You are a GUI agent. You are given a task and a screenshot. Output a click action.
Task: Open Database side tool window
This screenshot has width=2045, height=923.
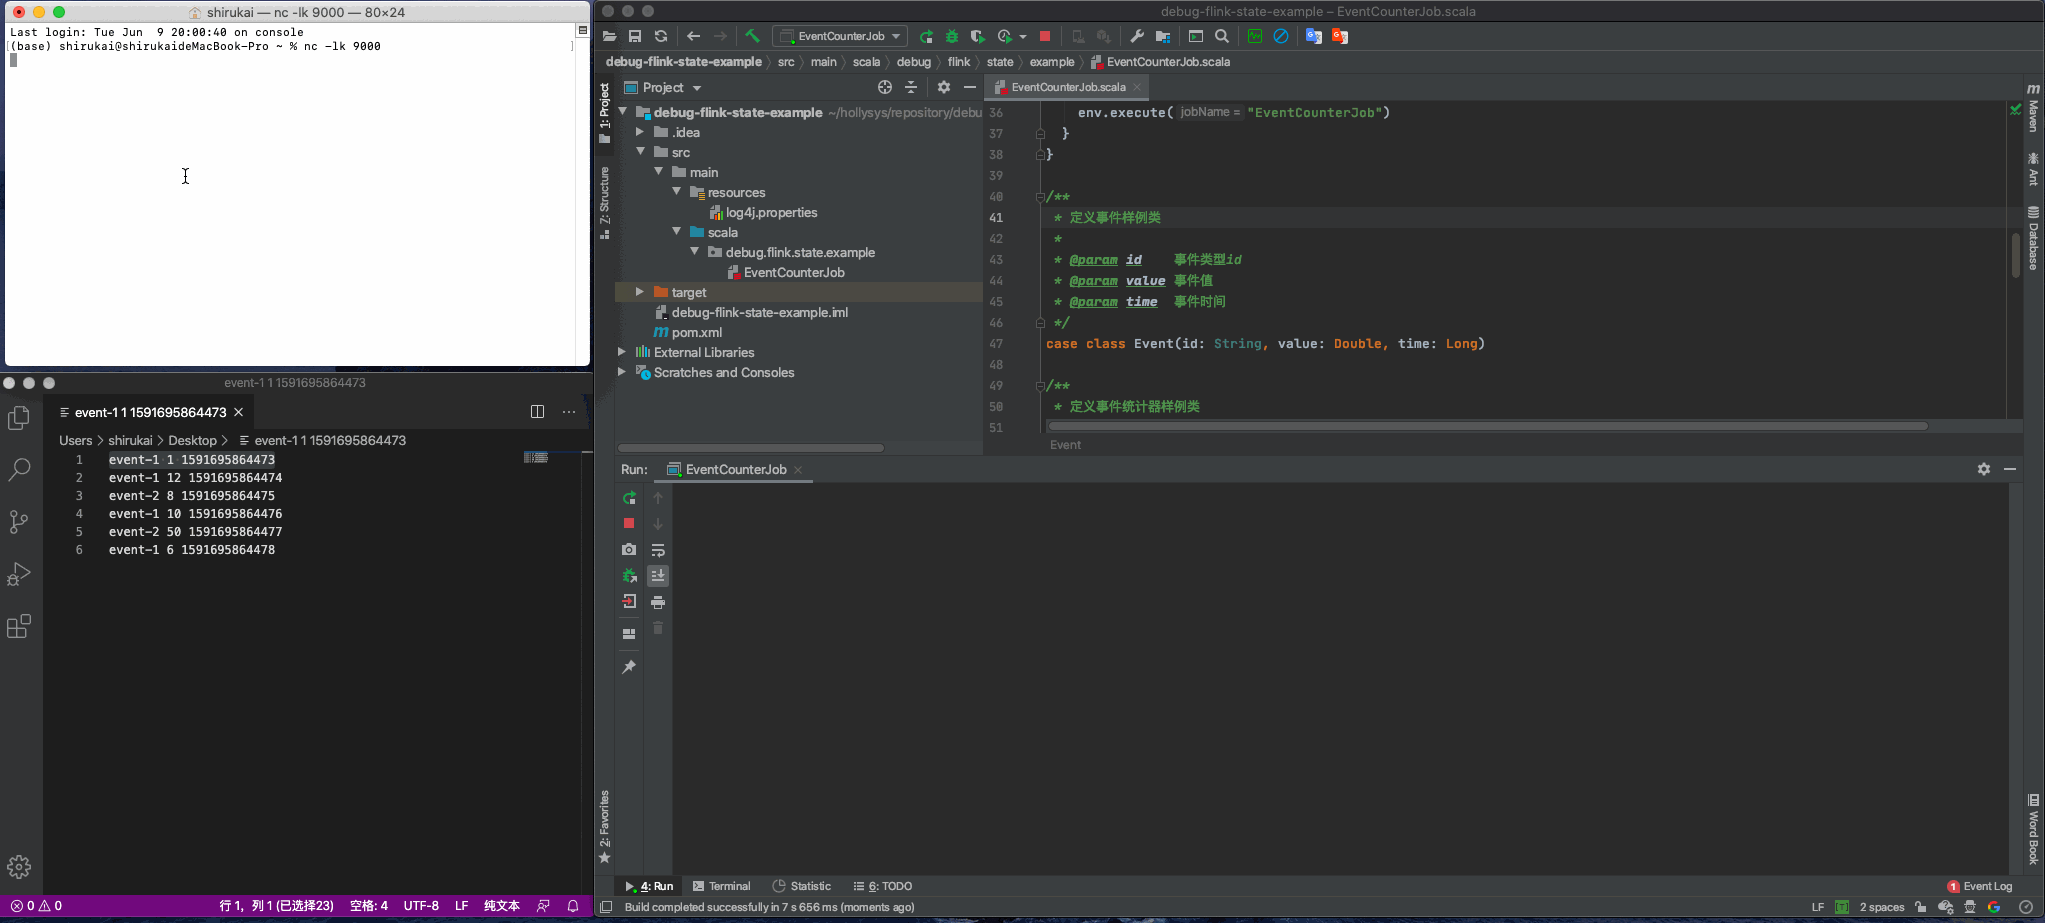(x=2033, y=238)
